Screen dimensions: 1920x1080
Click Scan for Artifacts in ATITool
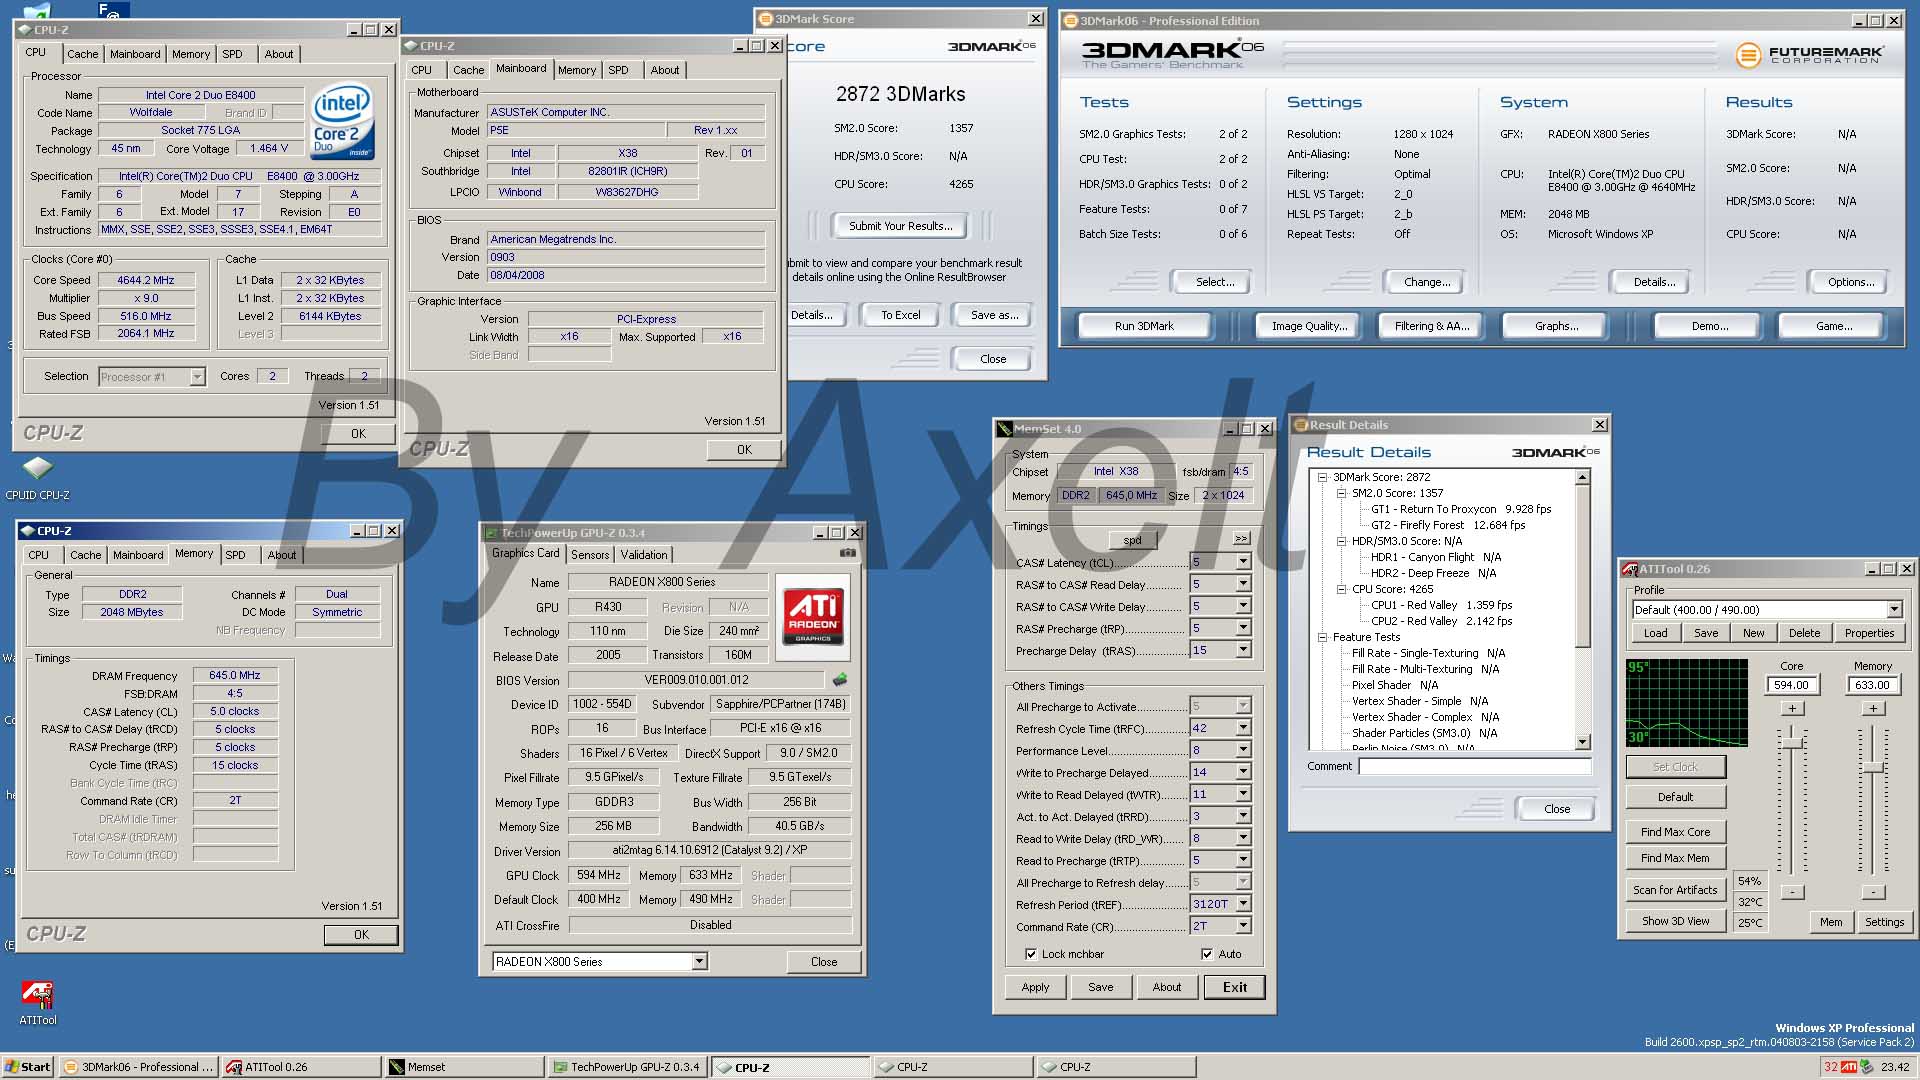click(1675, 890)
